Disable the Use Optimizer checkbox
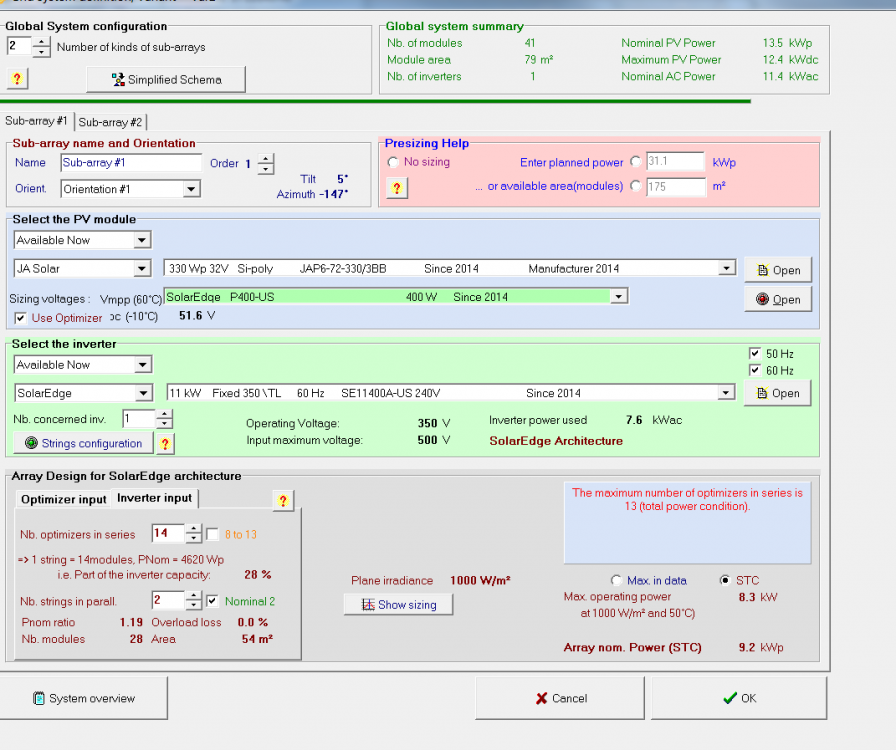This screenshot has height=750, width=896. click(x=22, y=318)
